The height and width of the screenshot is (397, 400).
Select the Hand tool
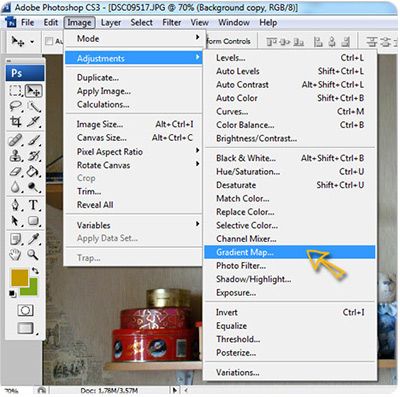coord(15,255)
